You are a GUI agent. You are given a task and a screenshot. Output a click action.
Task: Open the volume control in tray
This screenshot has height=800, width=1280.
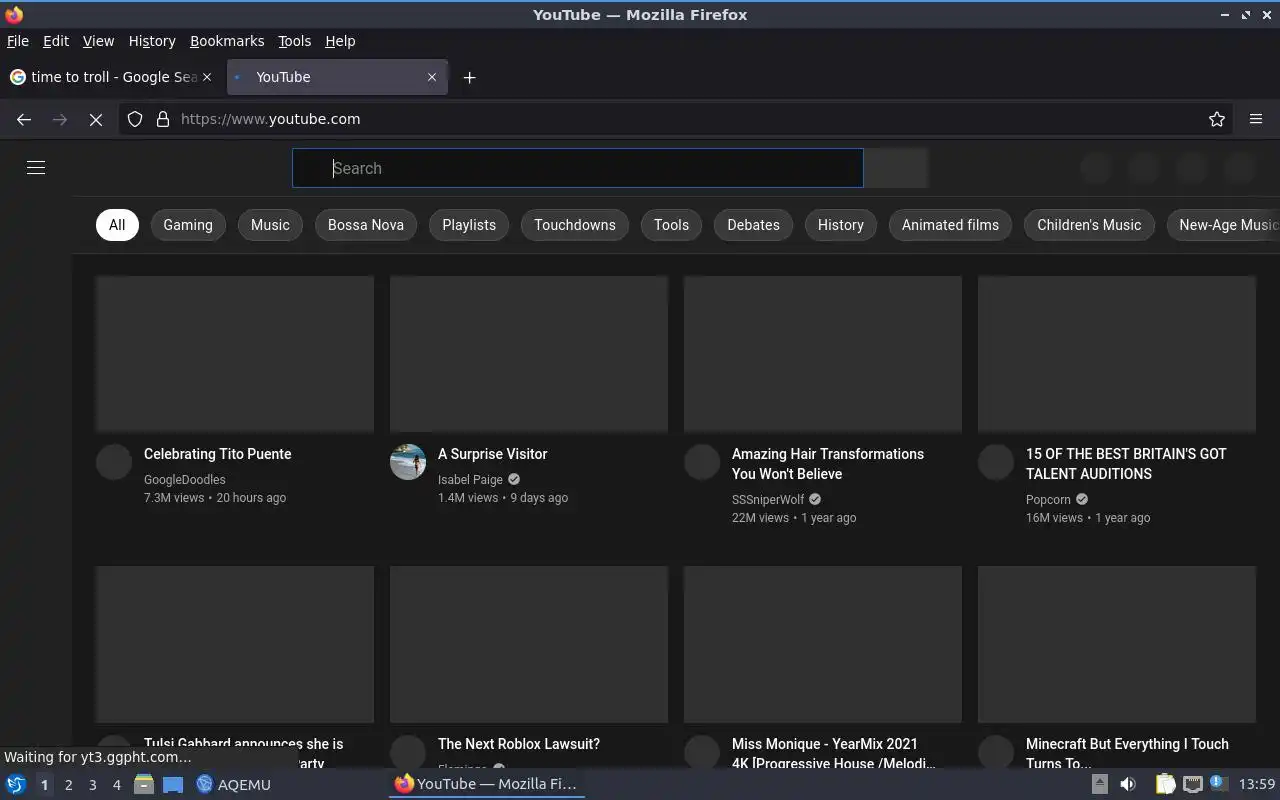point(1128,784)
